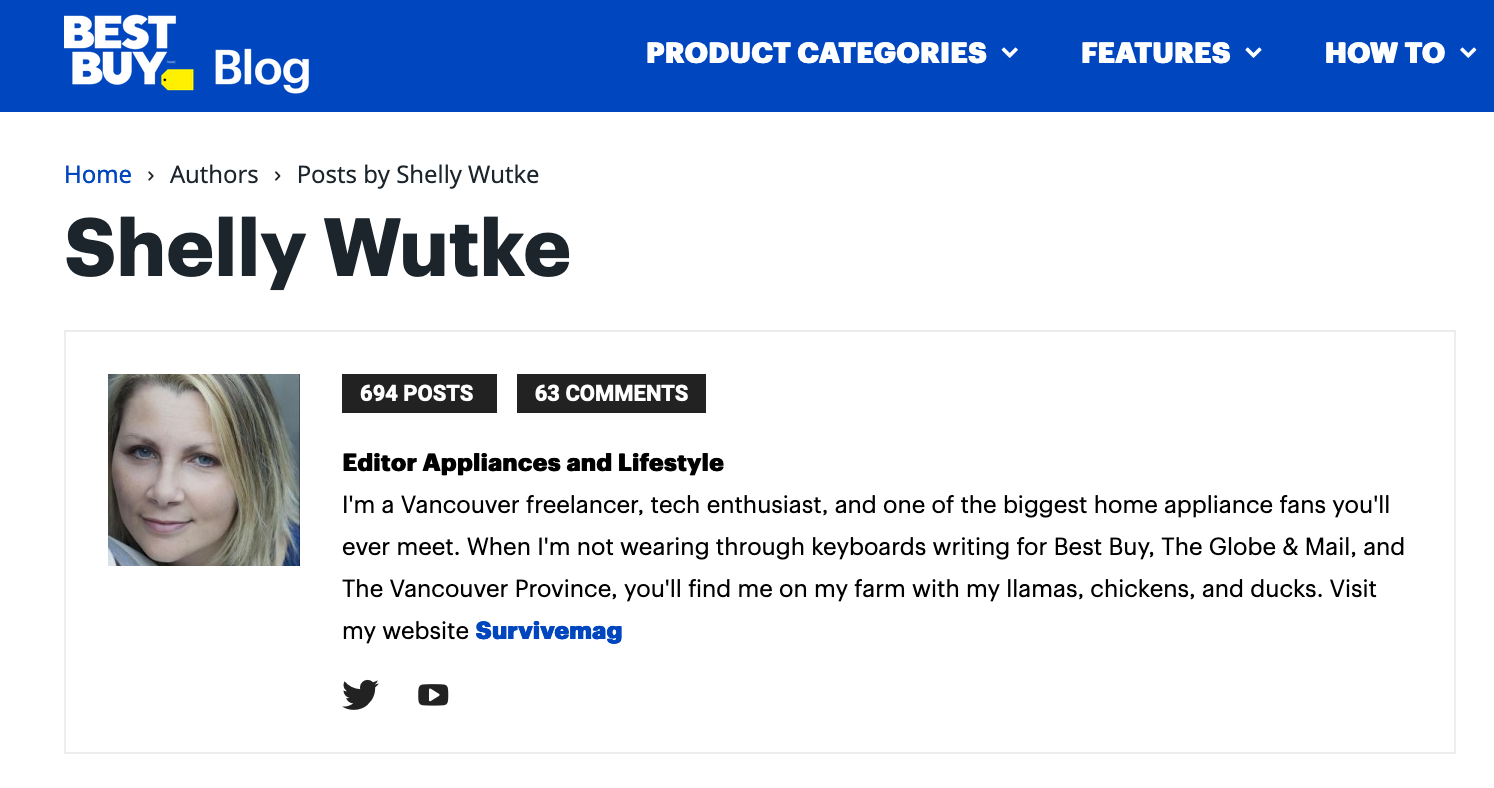
Task: Open the Product Categories menu
Action: (816, 53)
